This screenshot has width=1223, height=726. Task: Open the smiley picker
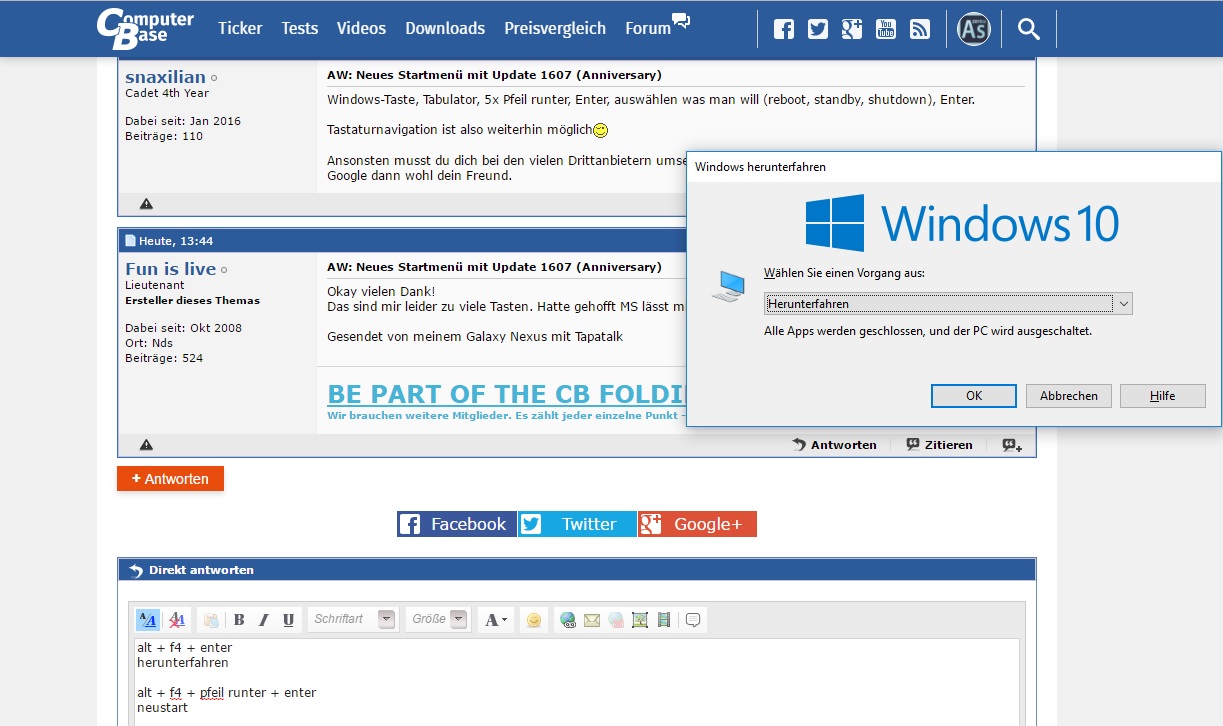(534, 620)
